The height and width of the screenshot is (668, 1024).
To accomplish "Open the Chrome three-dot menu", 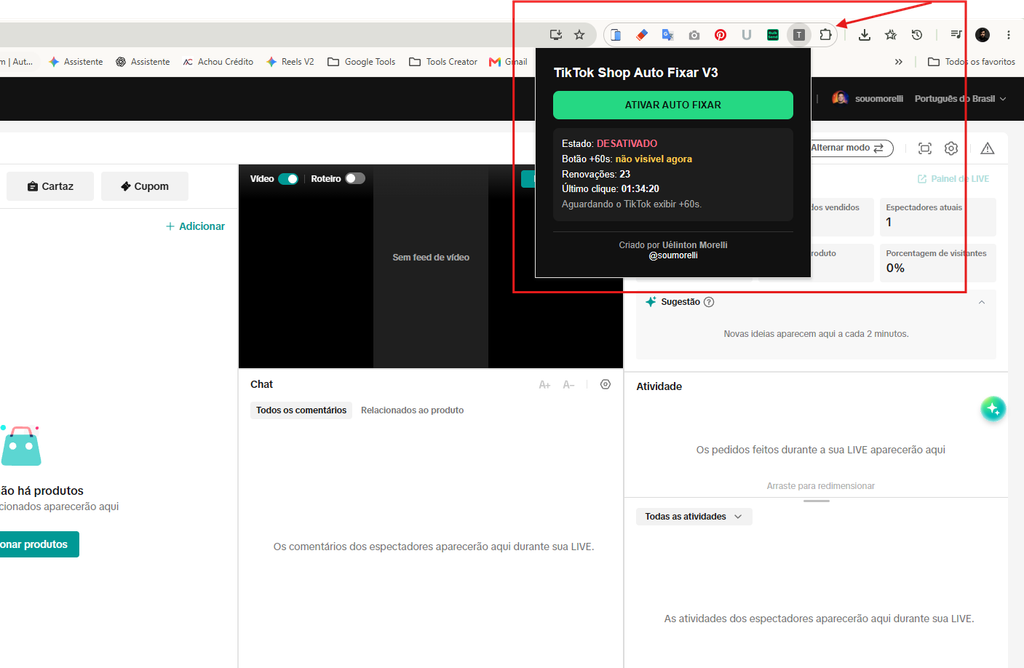I will click(1008, 35).
